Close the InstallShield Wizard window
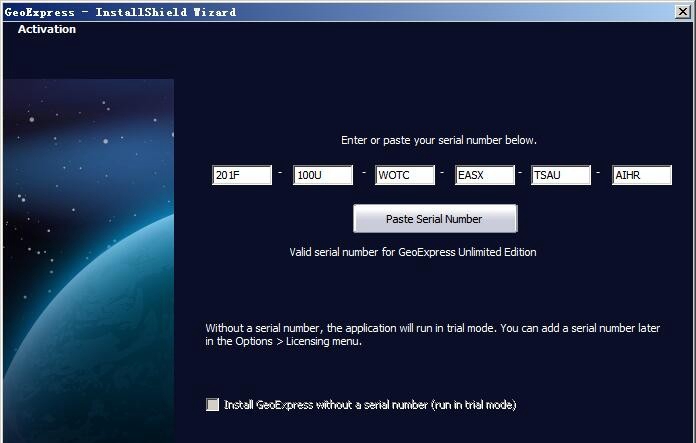The width and height of the screenshot is (696, 443). point(682,12)
